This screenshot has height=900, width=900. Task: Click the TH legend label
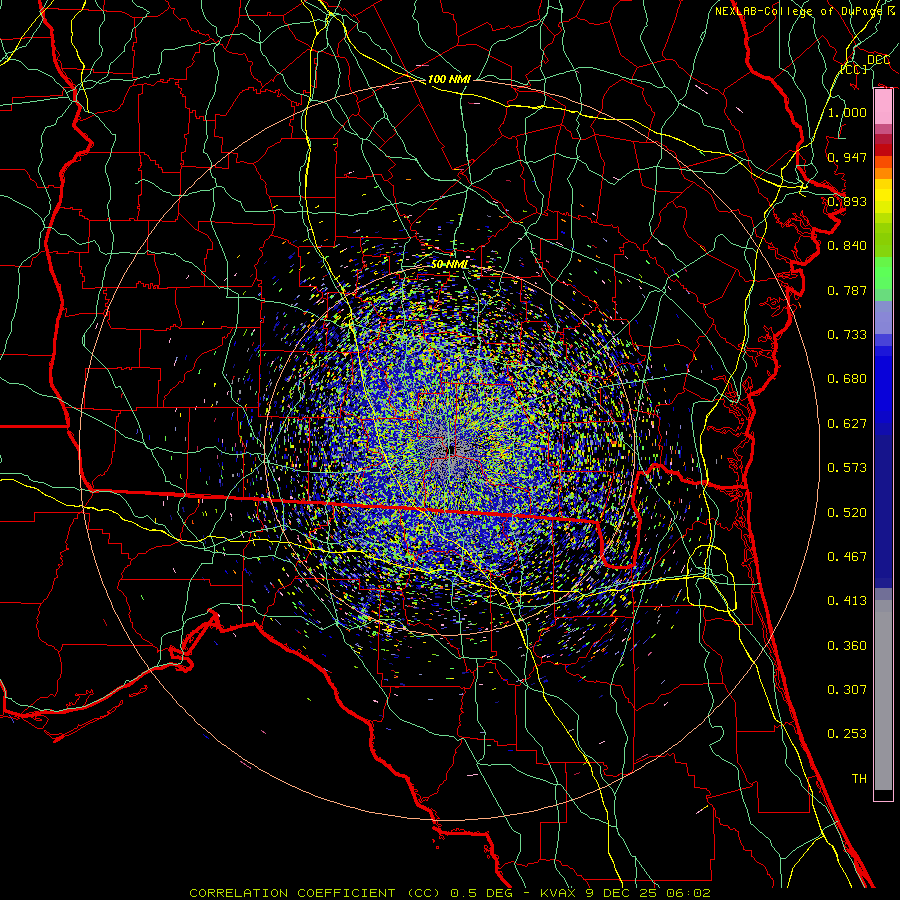(859, 779)
